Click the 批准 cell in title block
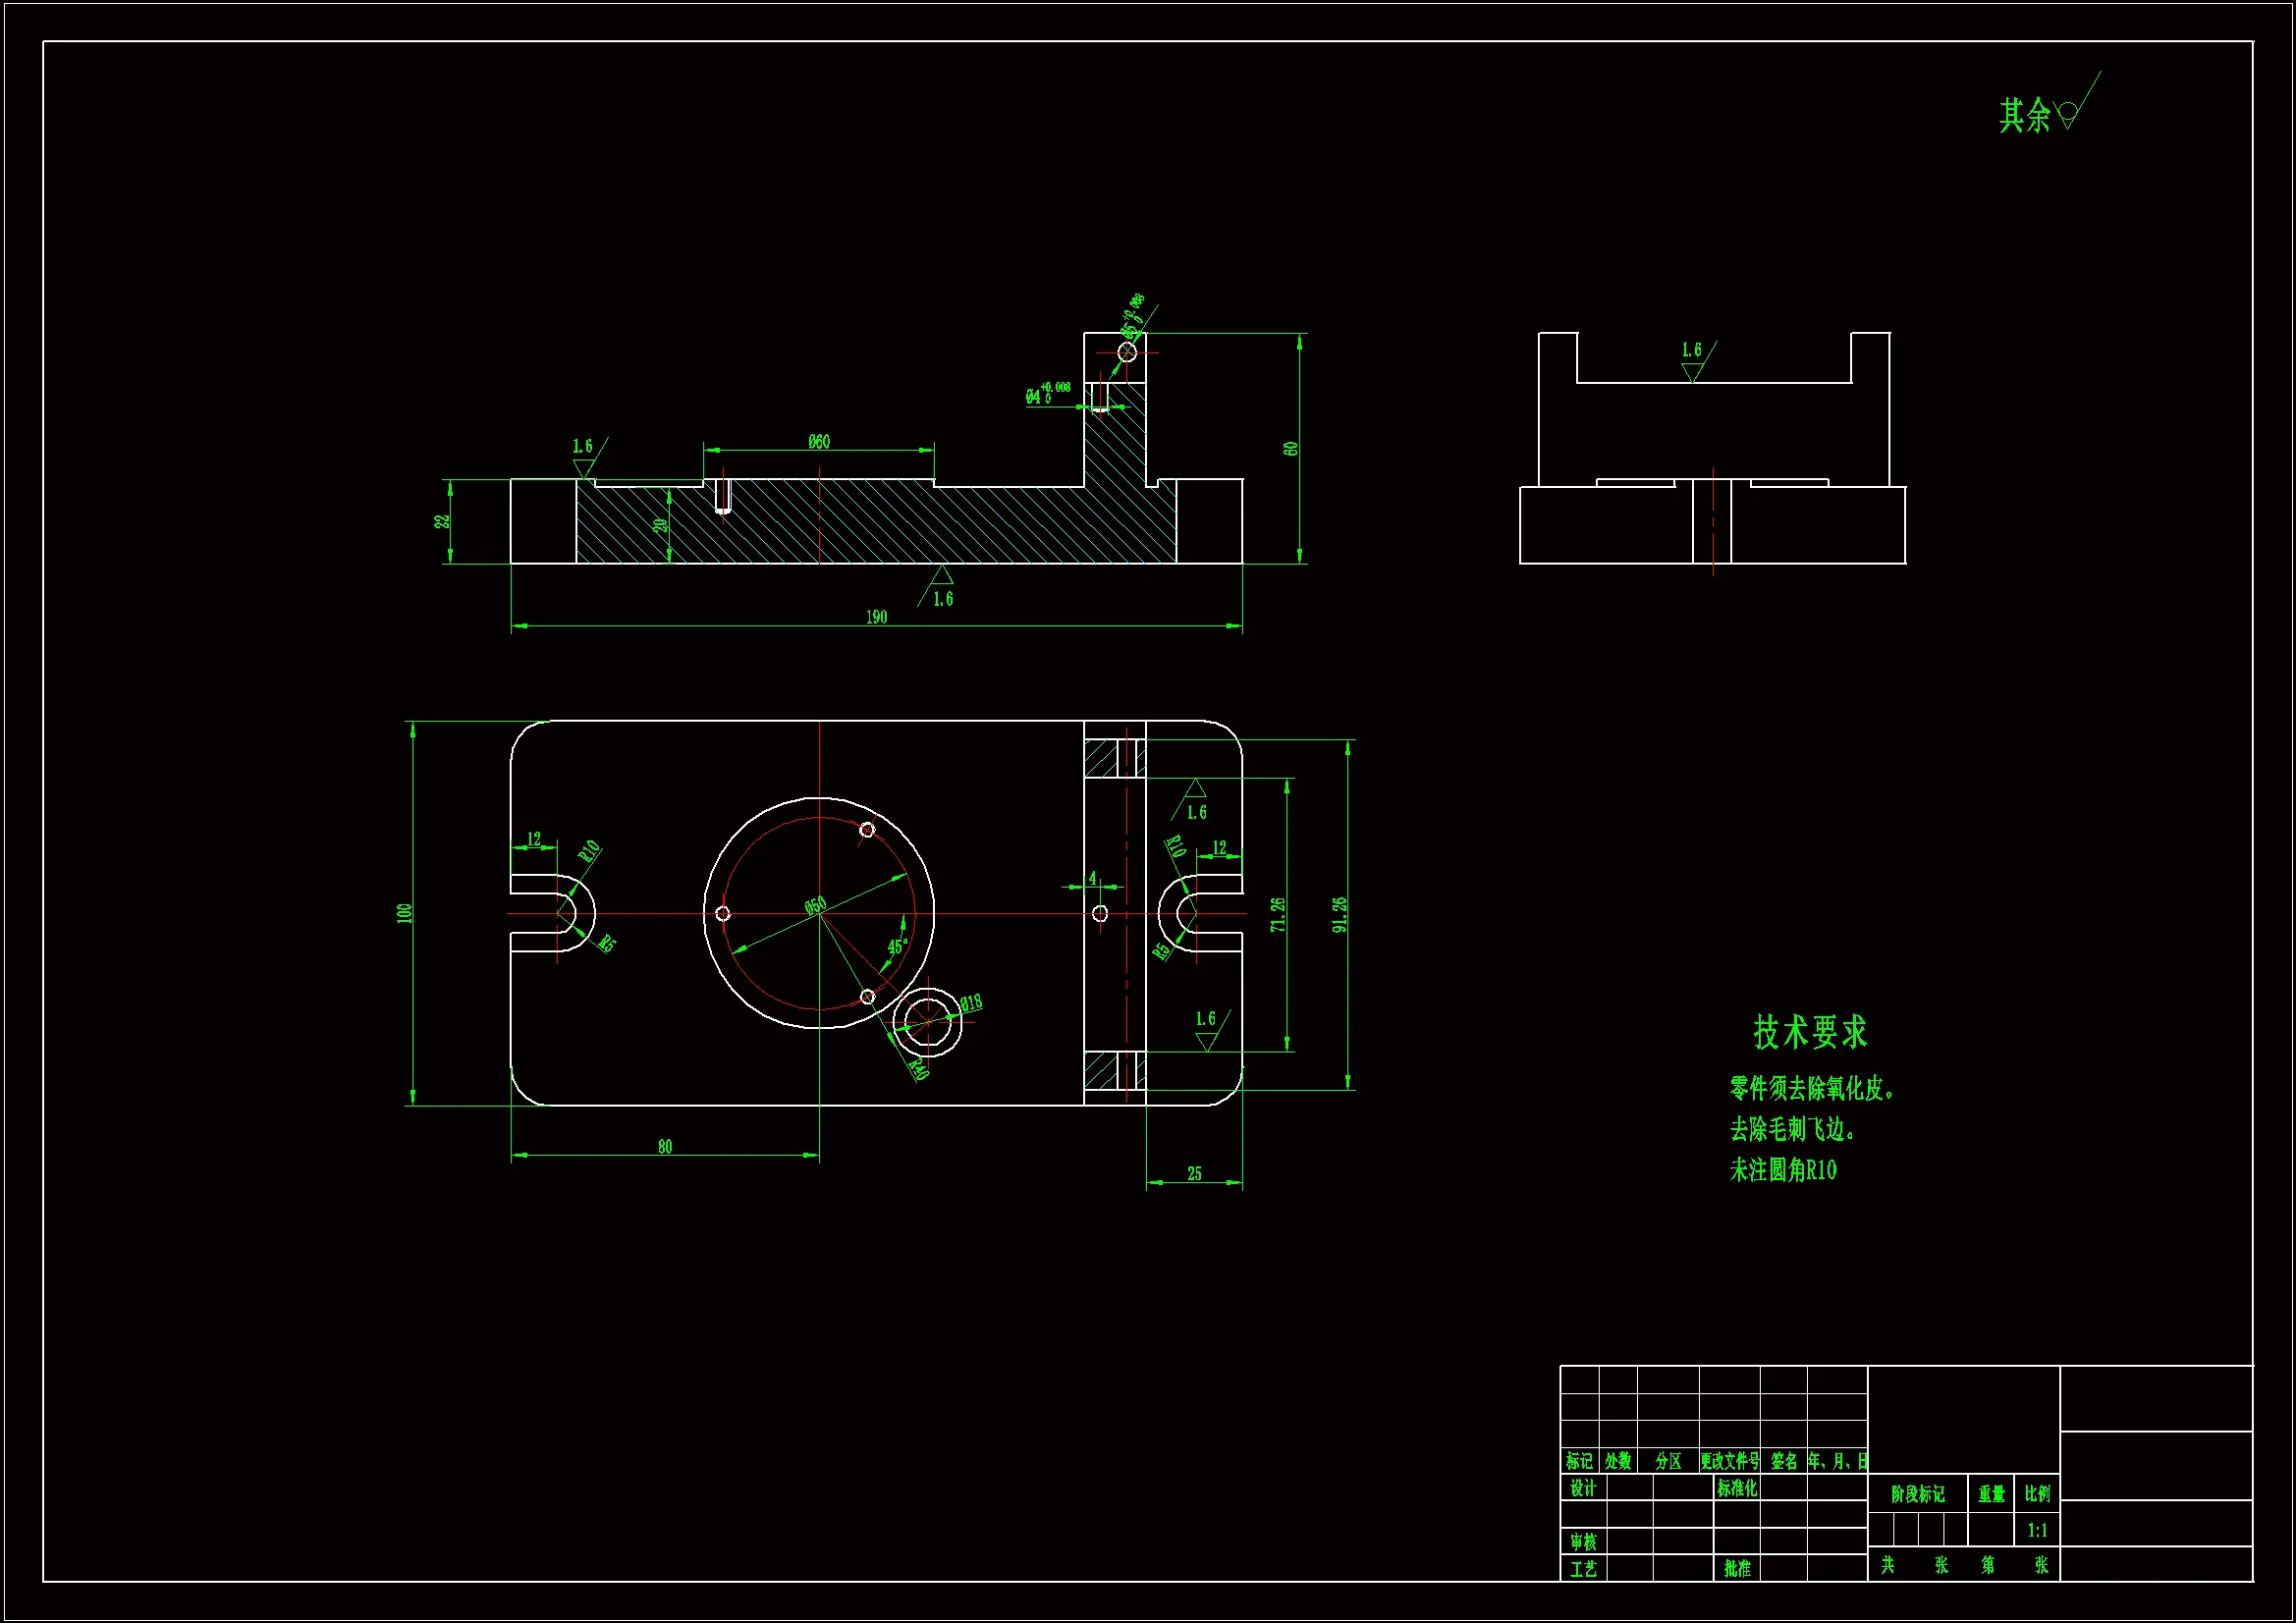This screenshot has height=1623, width=2296. click(1737, 1569)
